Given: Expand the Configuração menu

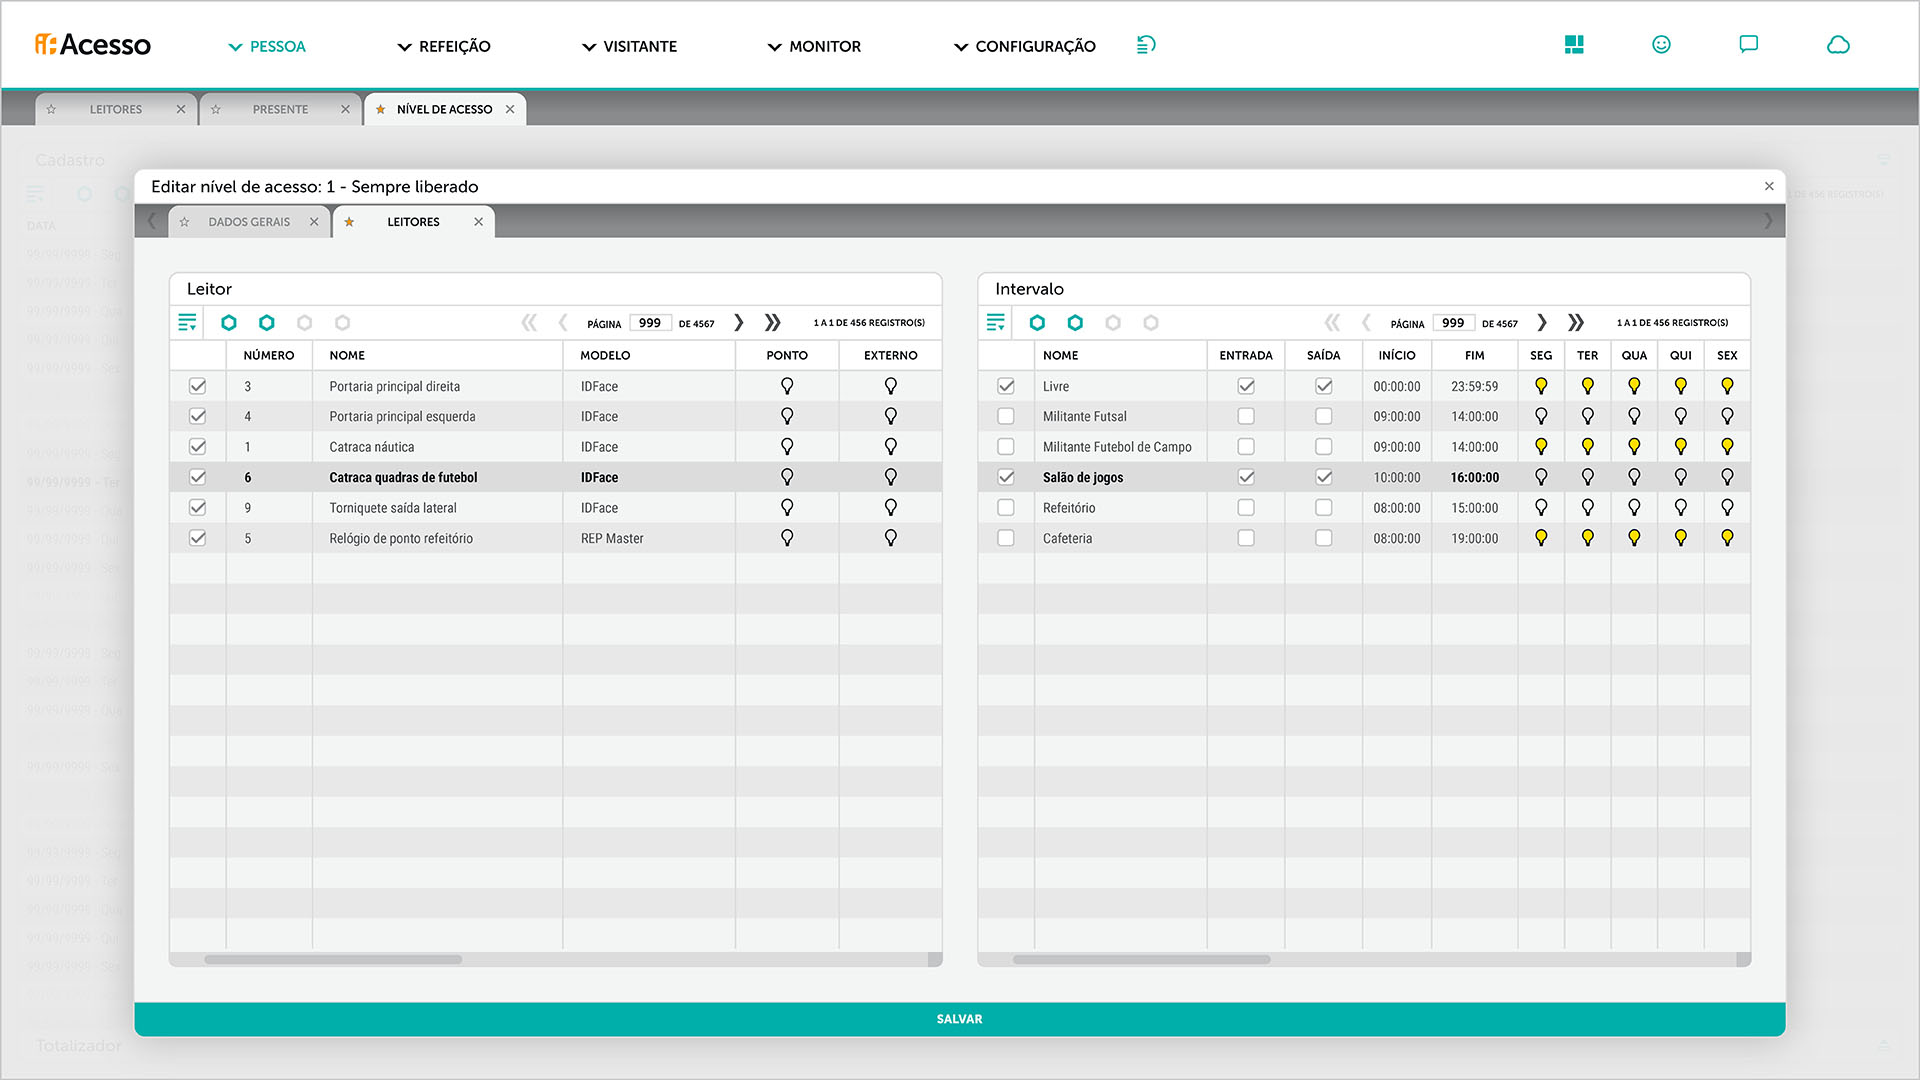Looking at the screenshot, I should point(1025,46).
